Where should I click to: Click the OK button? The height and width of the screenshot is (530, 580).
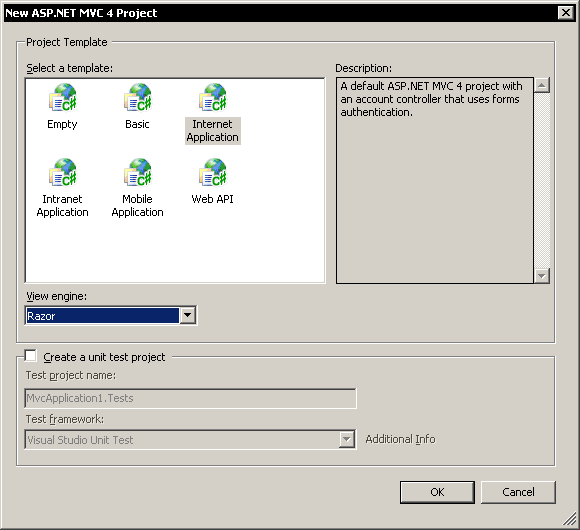click(437, 492)
